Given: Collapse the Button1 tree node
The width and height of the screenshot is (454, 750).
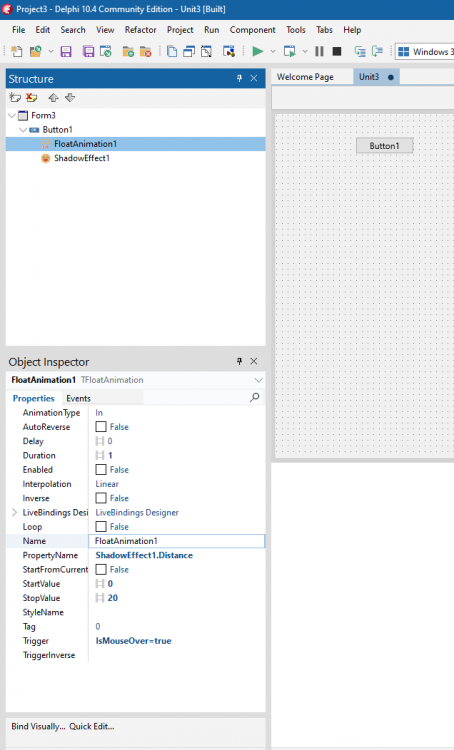Looking at the screenshot, I should (x=22, y=130).
